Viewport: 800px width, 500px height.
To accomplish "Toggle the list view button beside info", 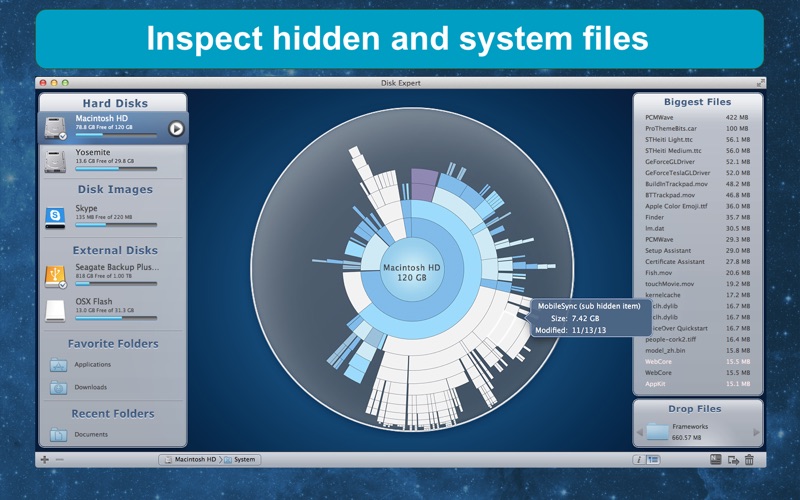I will point(653,459).
